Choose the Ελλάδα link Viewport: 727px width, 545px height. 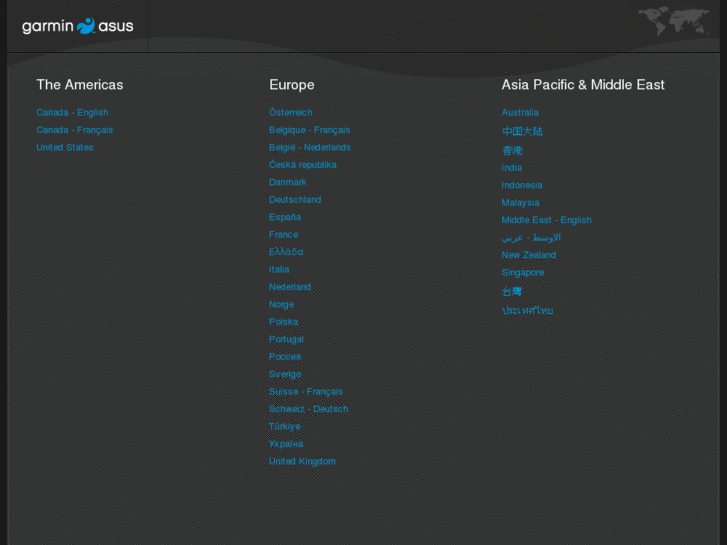coord(286,252)
